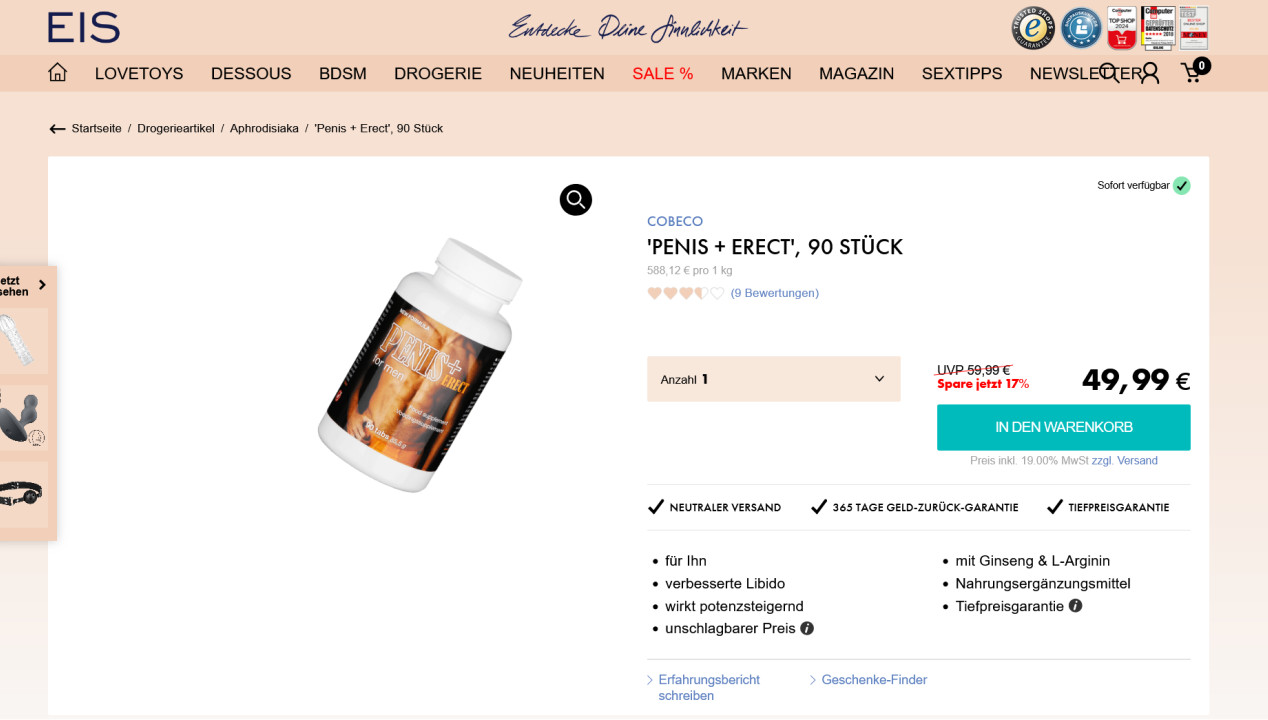1268x720 pixels.
Task: Click the Trusted Shops guarantee seal
Action: tap(1032, 27)
